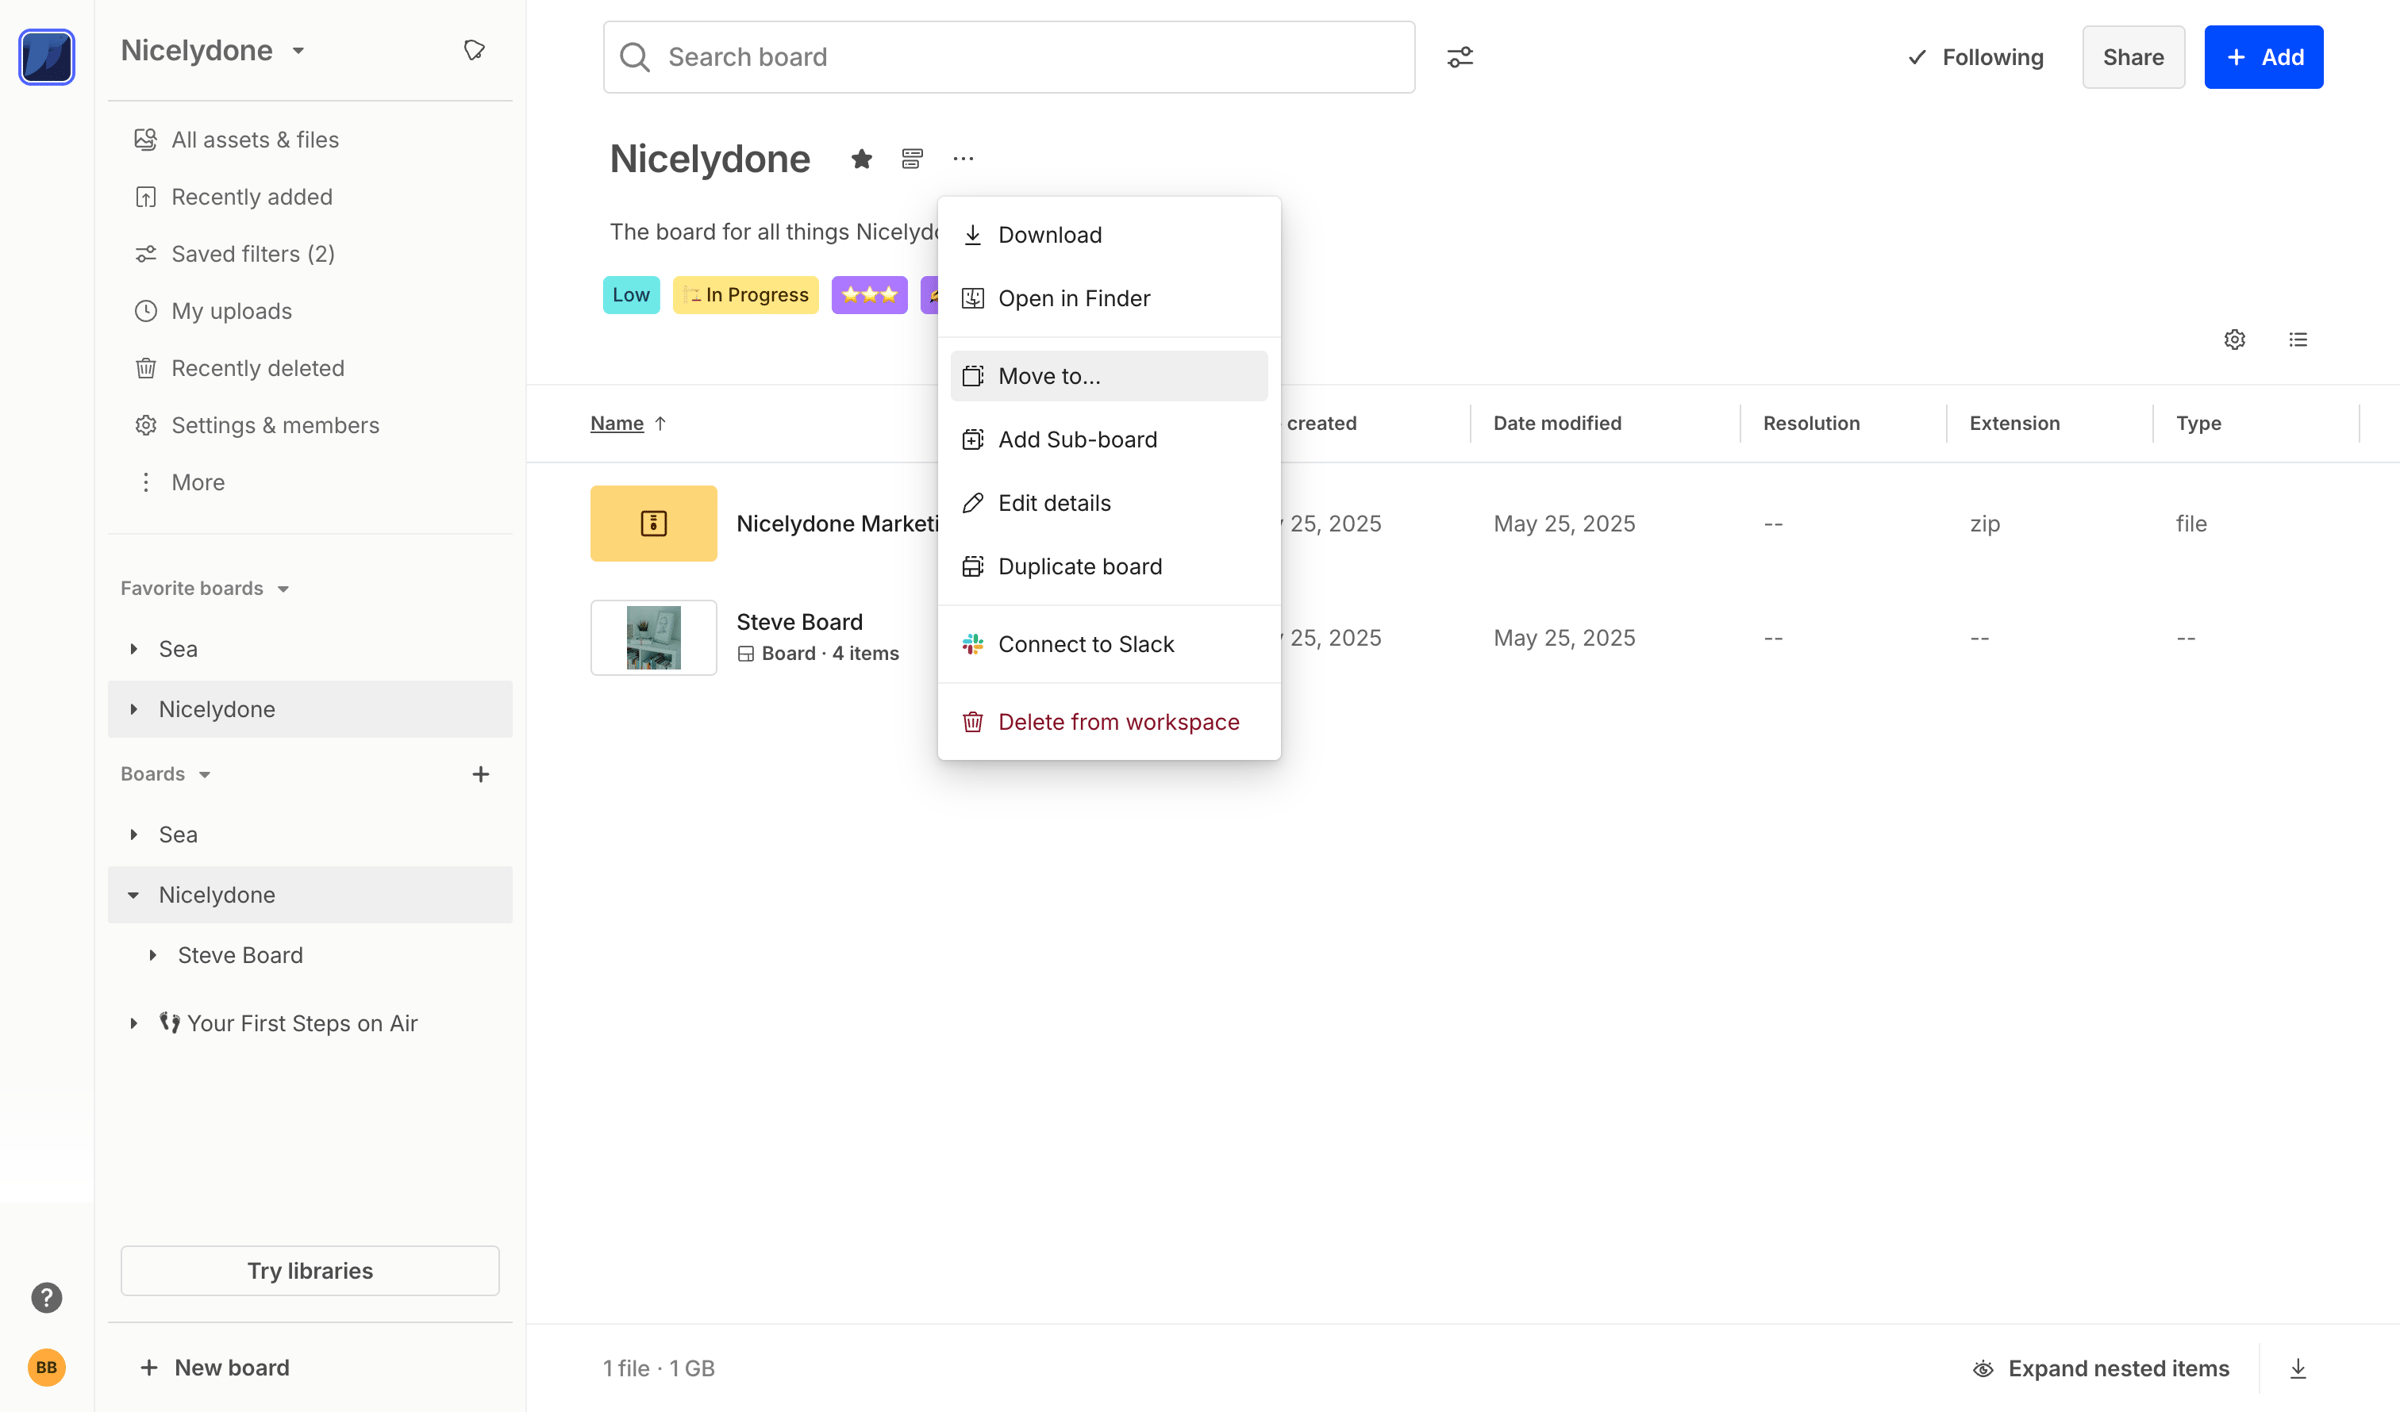
Task: Collapse Nicelydone under Boards
Action: tap(134, 895)
